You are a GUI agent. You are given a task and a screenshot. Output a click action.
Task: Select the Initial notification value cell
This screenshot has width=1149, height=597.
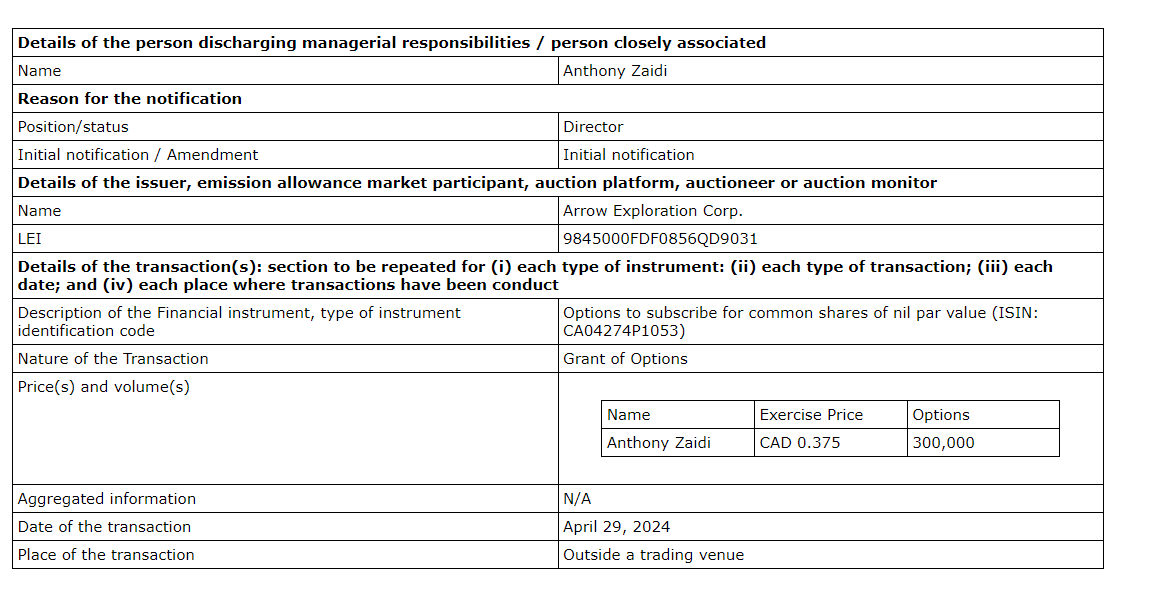pos(628,155)
